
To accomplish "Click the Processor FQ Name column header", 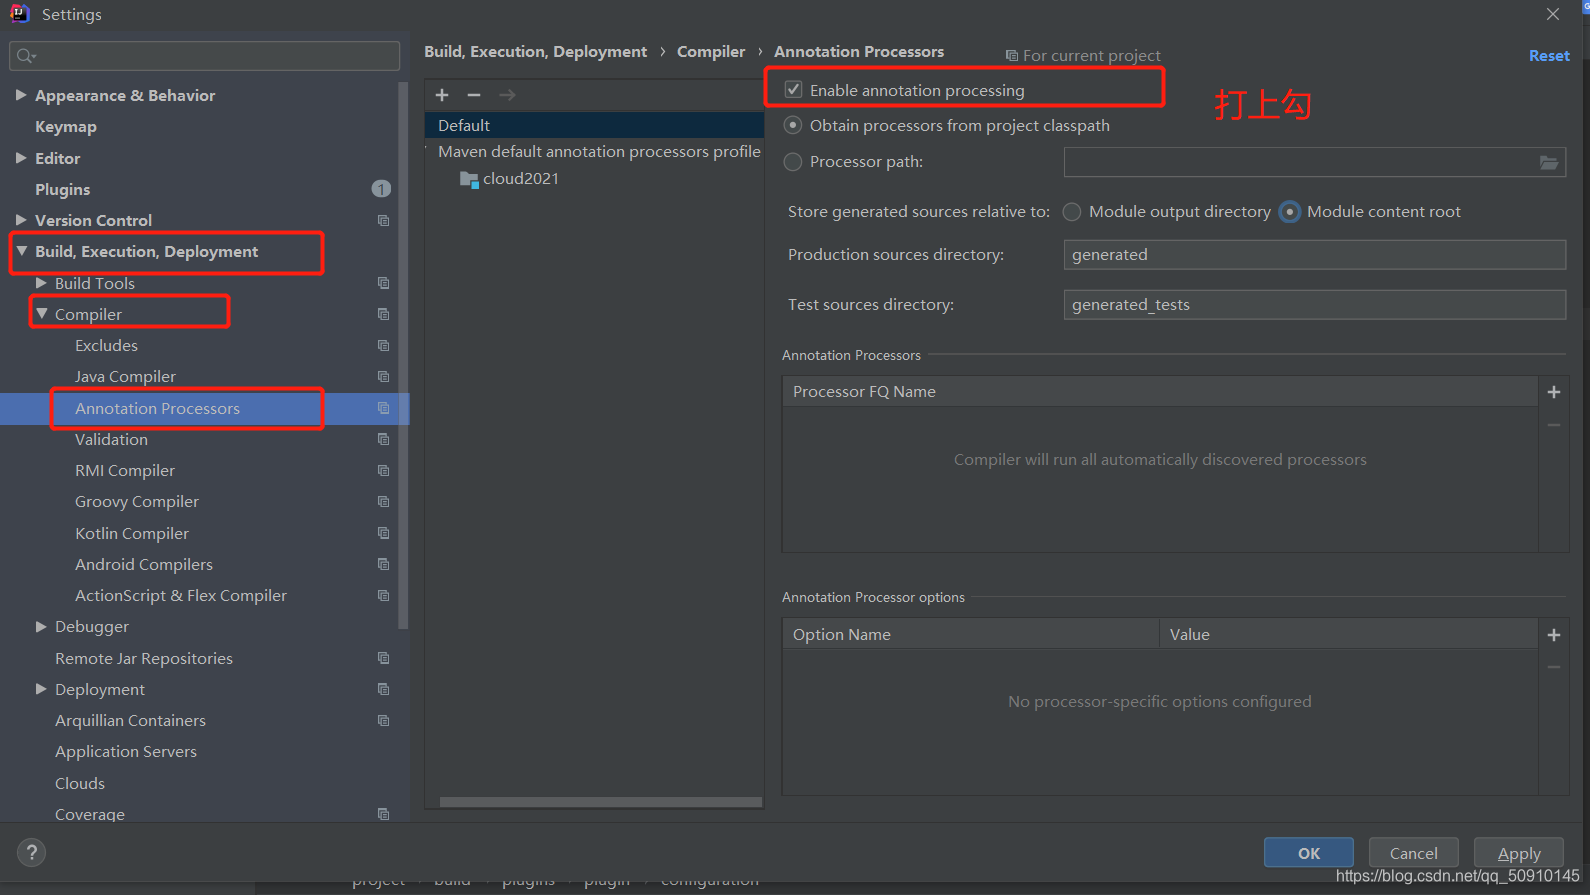I will coord(1160,392).
